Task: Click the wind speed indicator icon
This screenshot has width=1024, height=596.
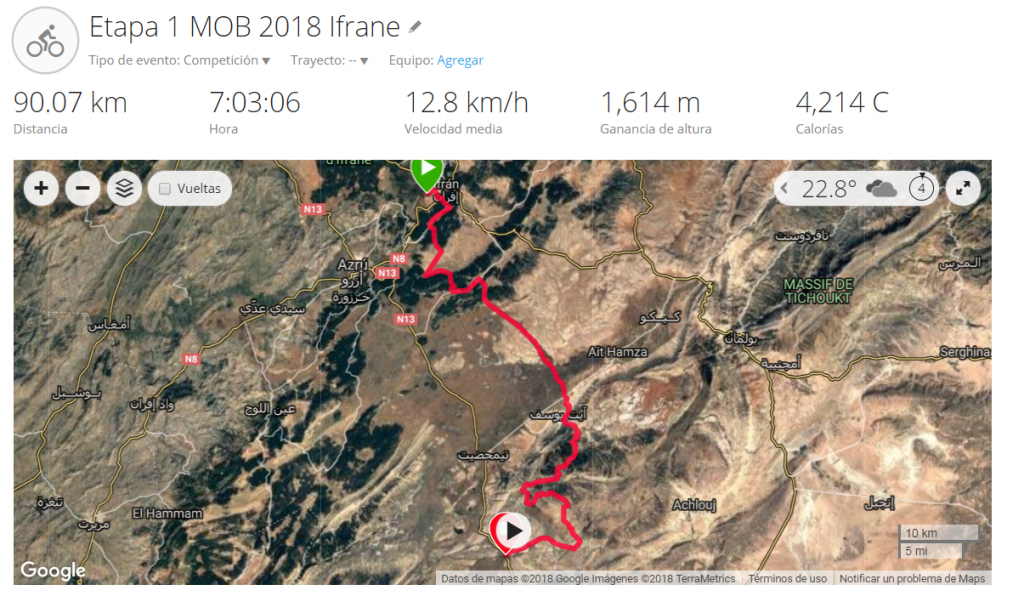Action: click(x=921, y=189)
